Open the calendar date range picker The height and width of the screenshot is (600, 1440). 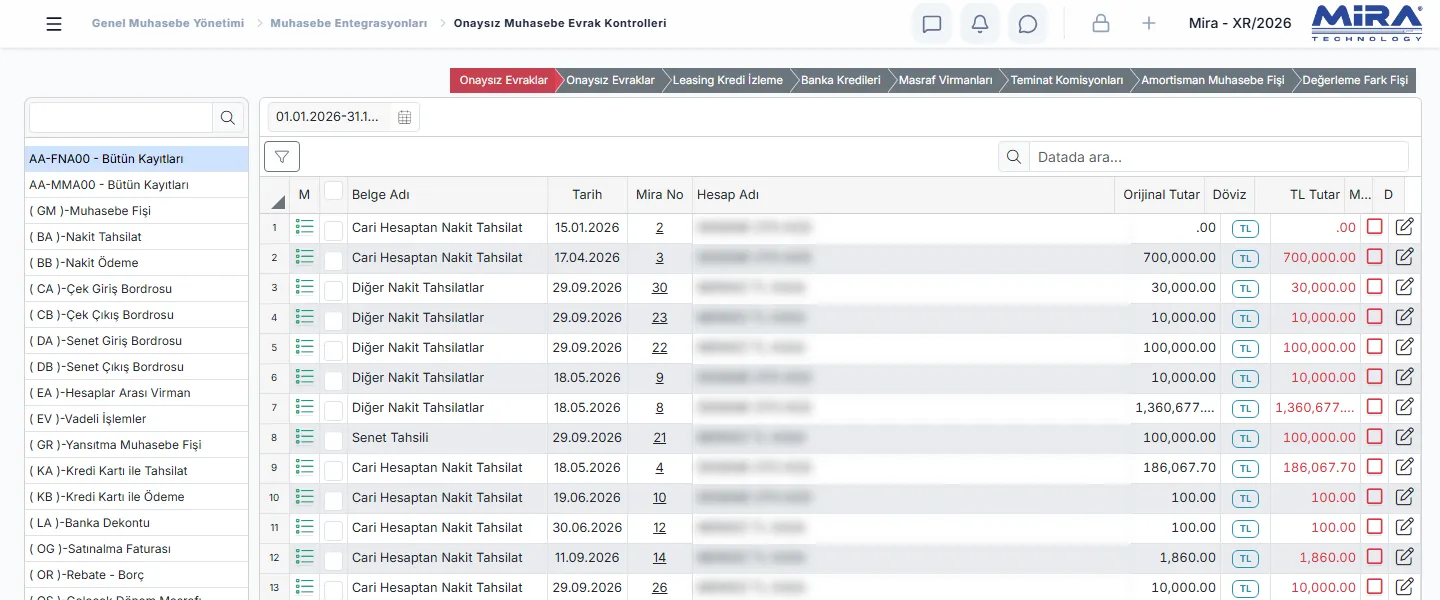[x=404, y=117]
